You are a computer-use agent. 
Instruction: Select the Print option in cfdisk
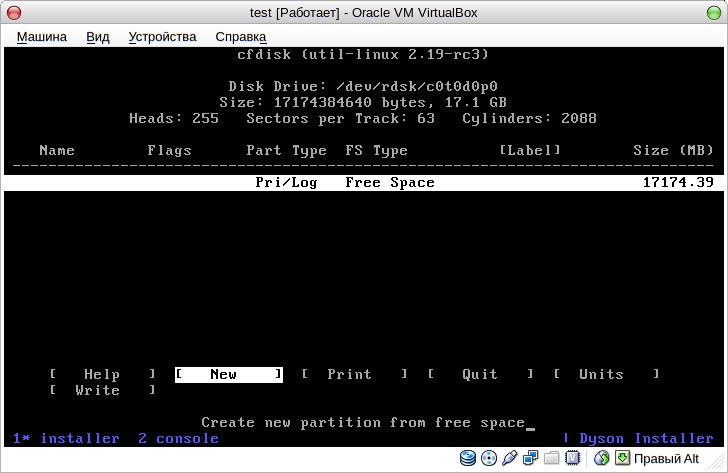click(x=354, y=374)
